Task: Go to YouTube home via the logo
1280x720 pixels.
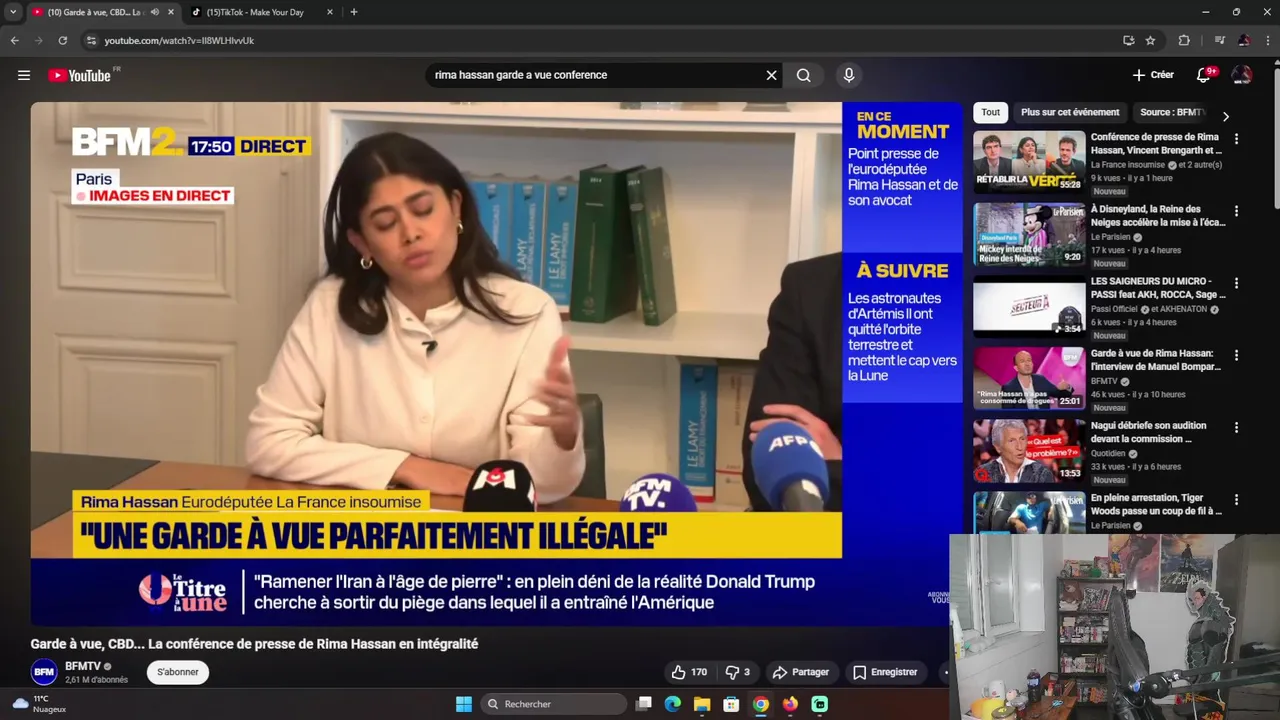Action: point(79,75)
